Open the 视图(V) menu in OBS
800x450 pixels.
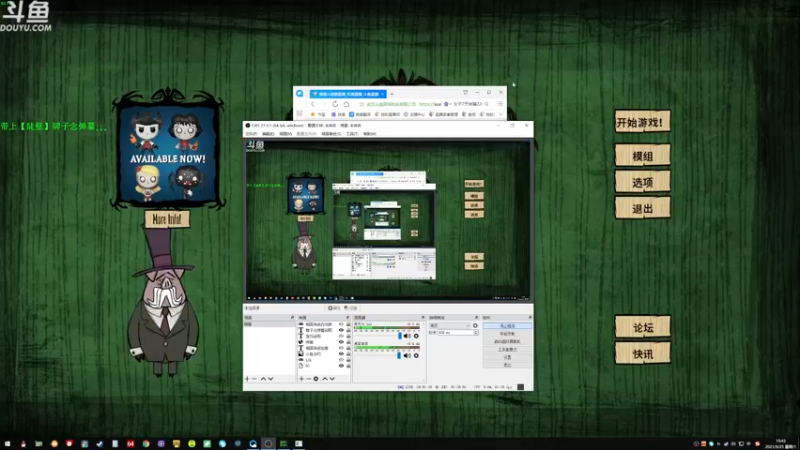285,134
